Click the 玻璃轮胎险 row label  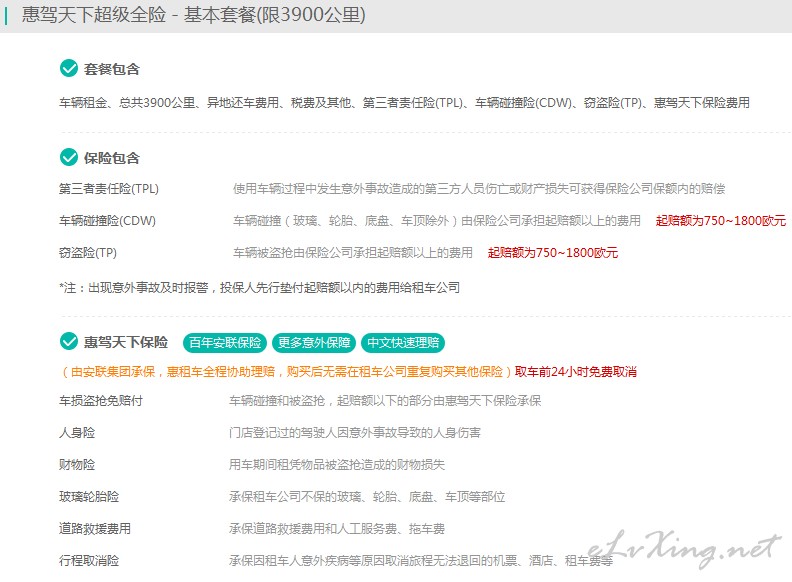tap(89, 497)
